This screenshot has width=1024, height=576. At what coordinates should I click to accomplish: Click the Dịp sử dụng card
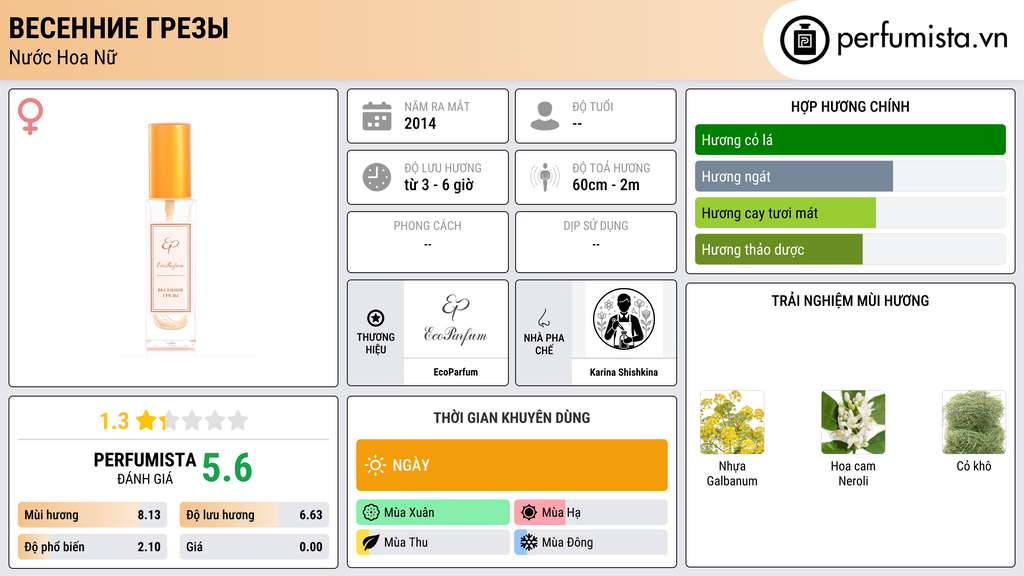click(x=596, y=242)
